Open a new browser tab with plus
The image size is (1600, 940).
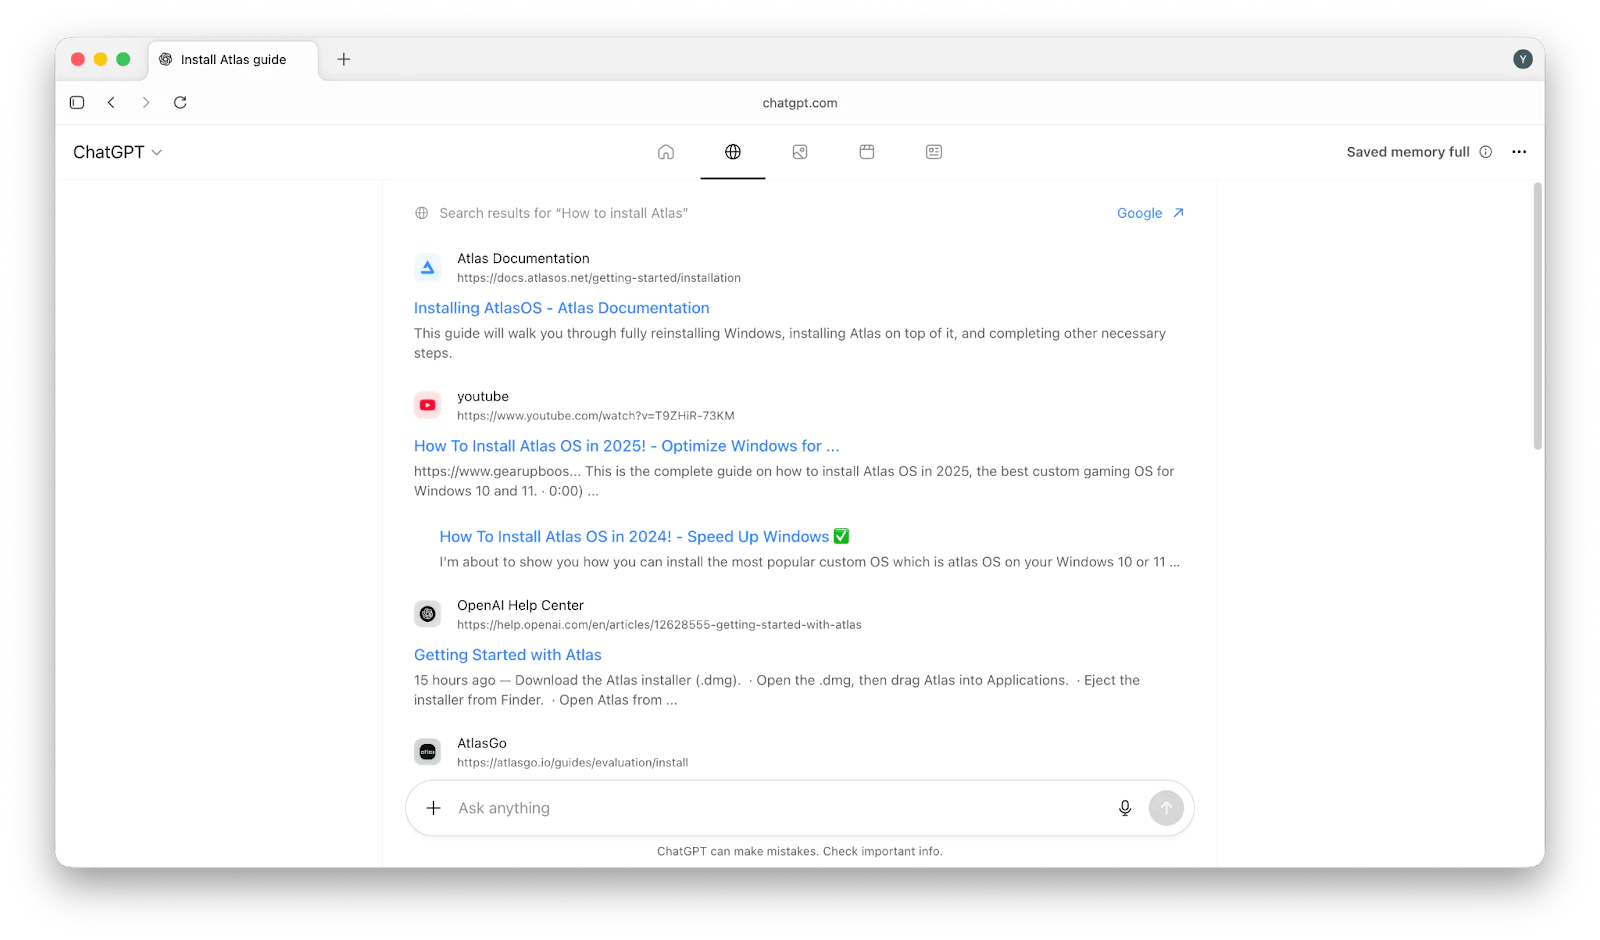tap(344, 59)
